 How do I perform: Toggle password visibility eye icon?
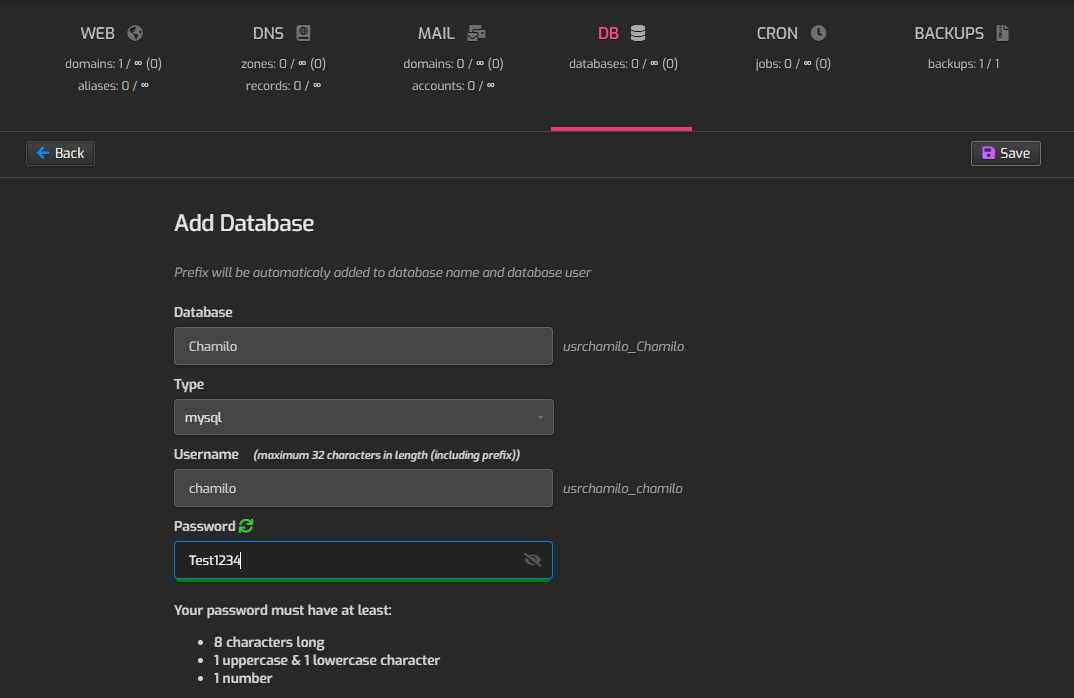click(x=532, y=560)
